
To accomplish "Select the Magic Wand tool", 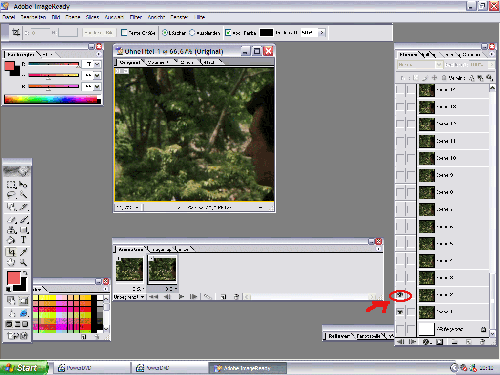I will coord(23,195).
